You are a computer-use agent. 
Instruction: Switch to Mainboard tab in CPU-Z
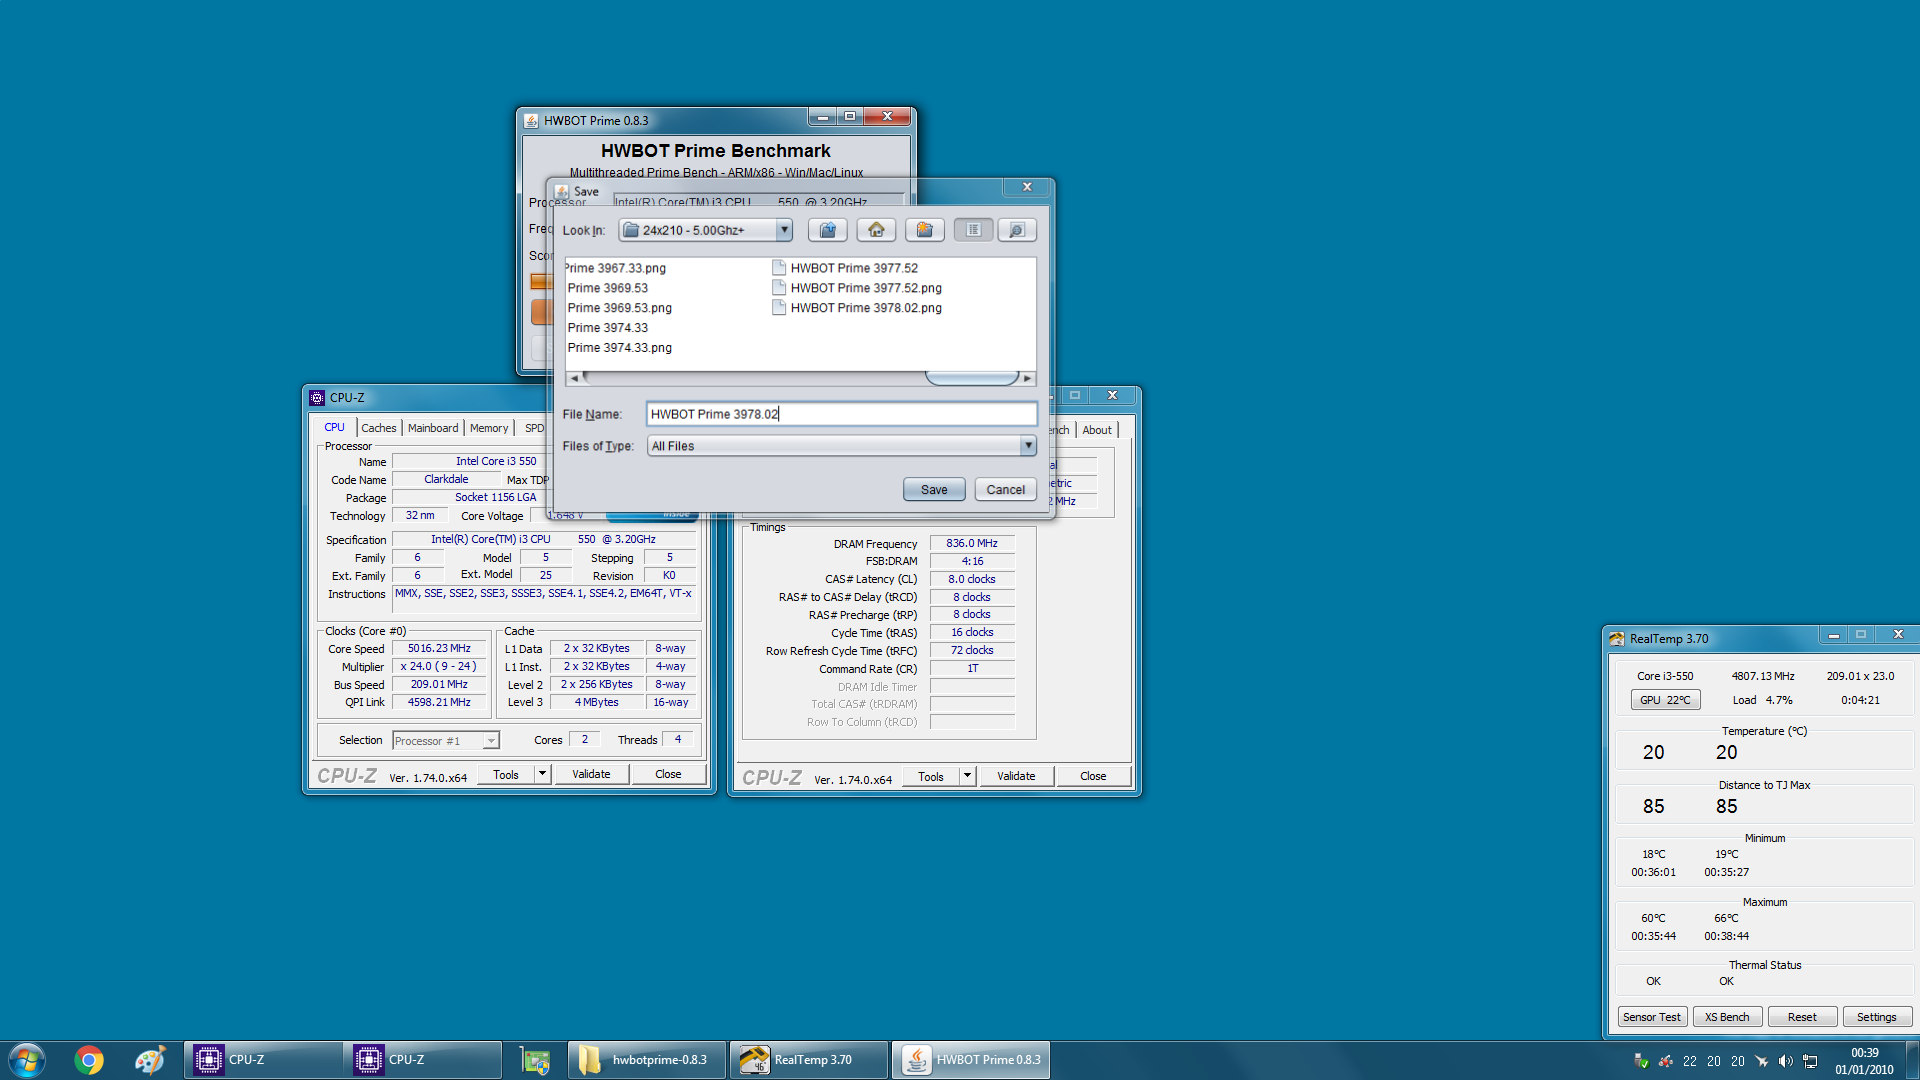[433, 428]
